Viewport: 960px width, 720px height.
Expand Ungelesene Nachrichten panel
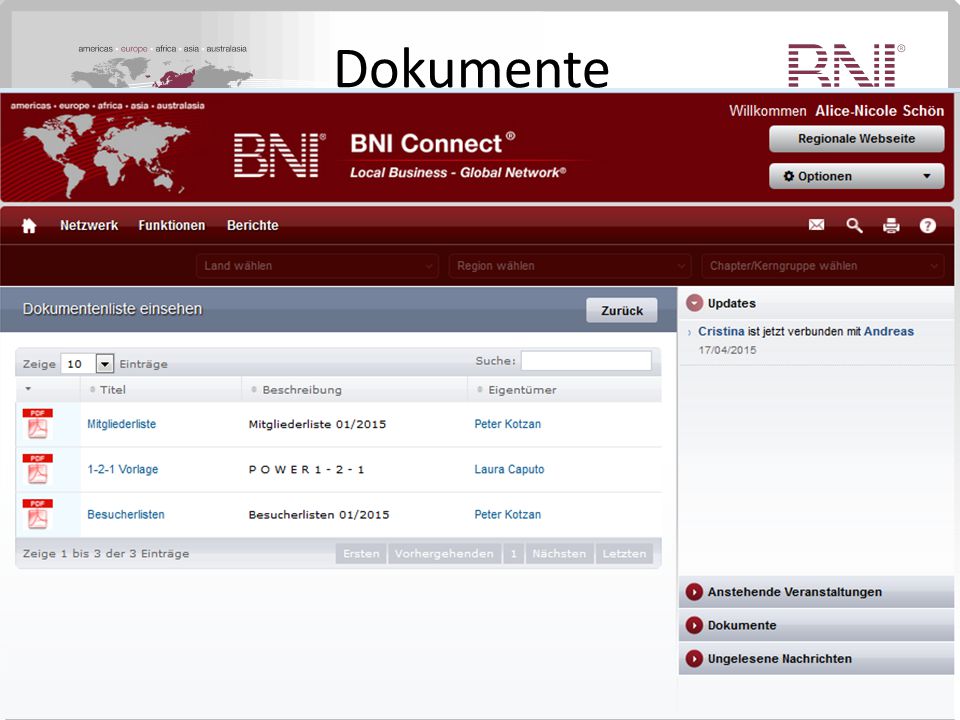(816, 659)
